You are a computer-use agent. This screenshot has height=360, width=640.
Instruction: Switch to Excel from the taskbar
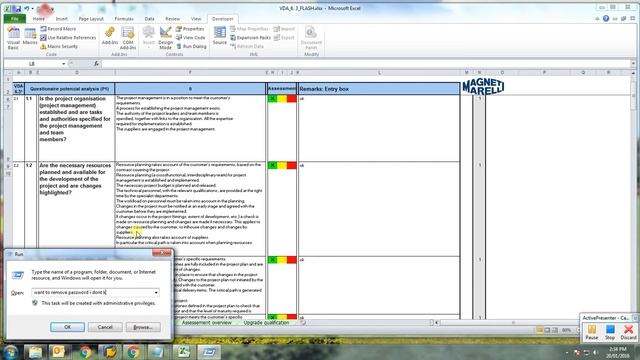pos(184,351)
